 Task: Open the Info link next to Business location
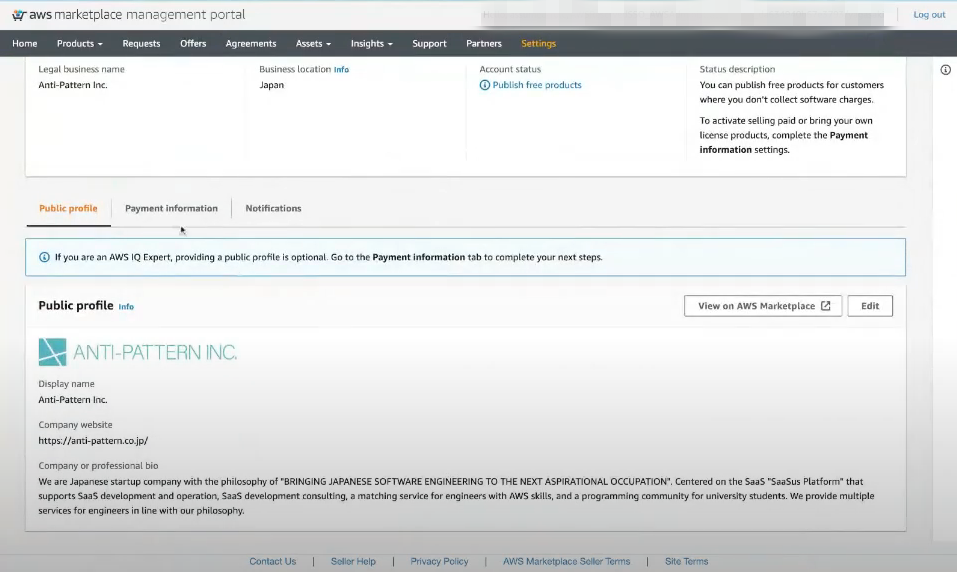pos(341,70)
